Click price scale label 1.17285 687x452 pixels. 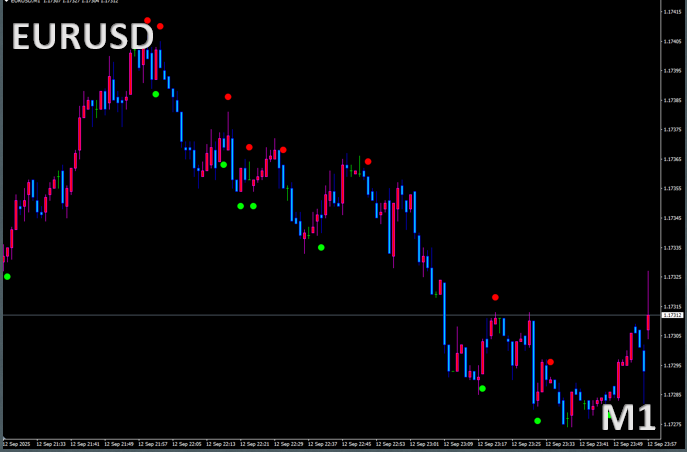(x=673, y=395)
